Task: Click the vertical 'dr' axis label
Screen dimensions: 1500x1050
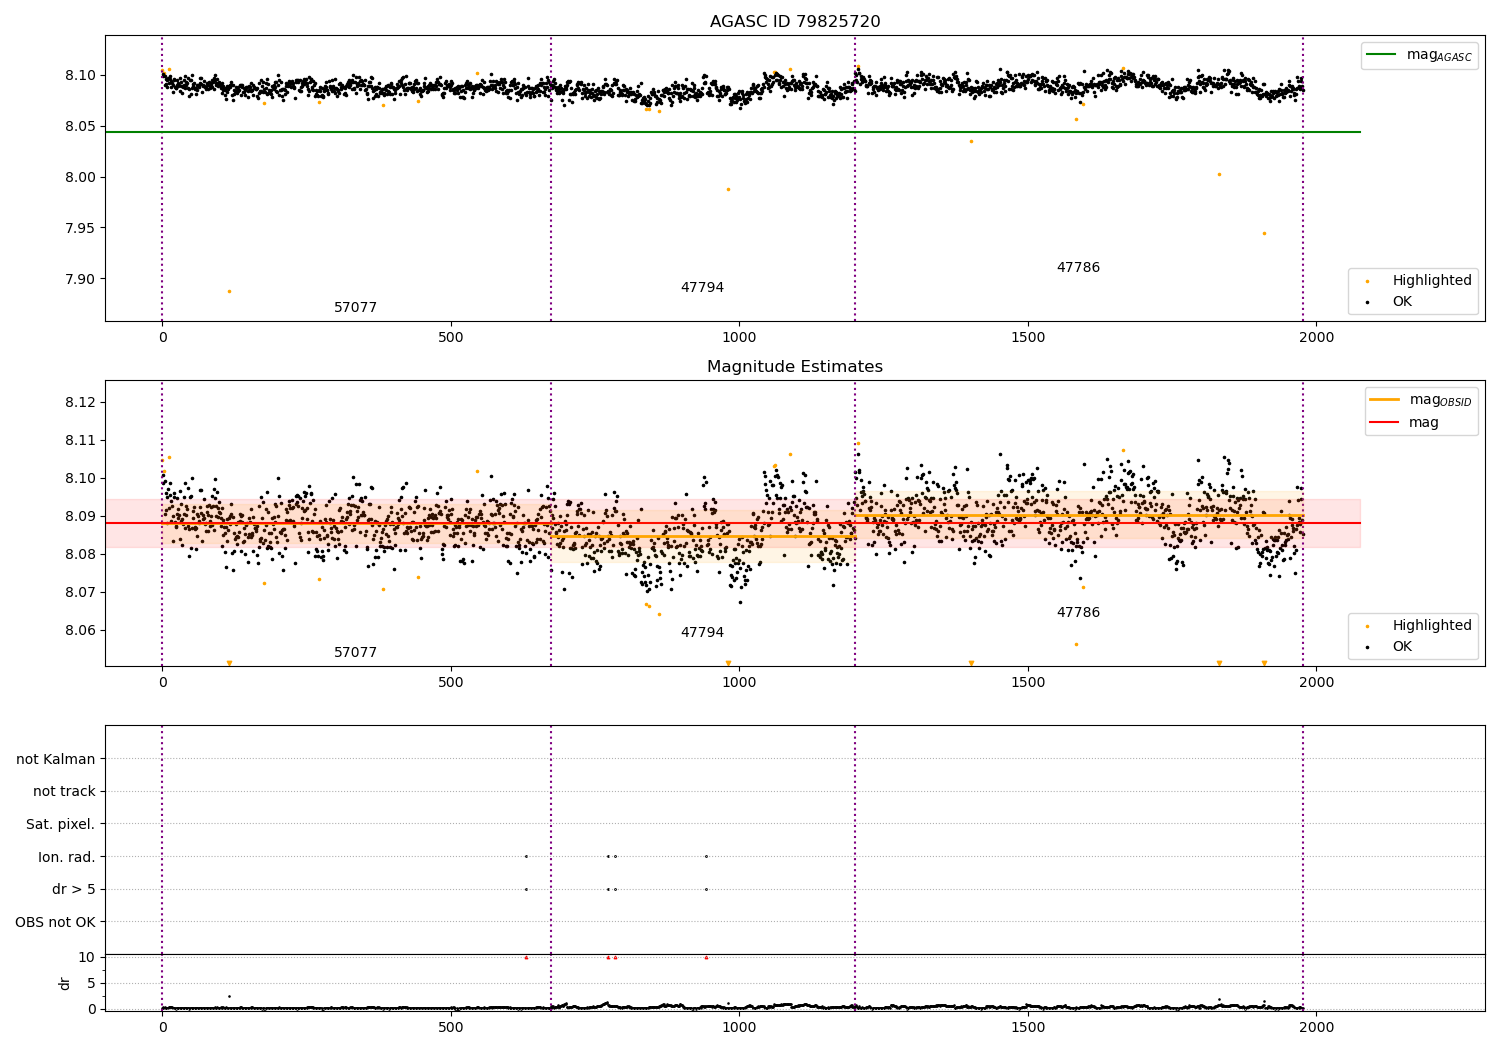Action: tap(65, 984)
